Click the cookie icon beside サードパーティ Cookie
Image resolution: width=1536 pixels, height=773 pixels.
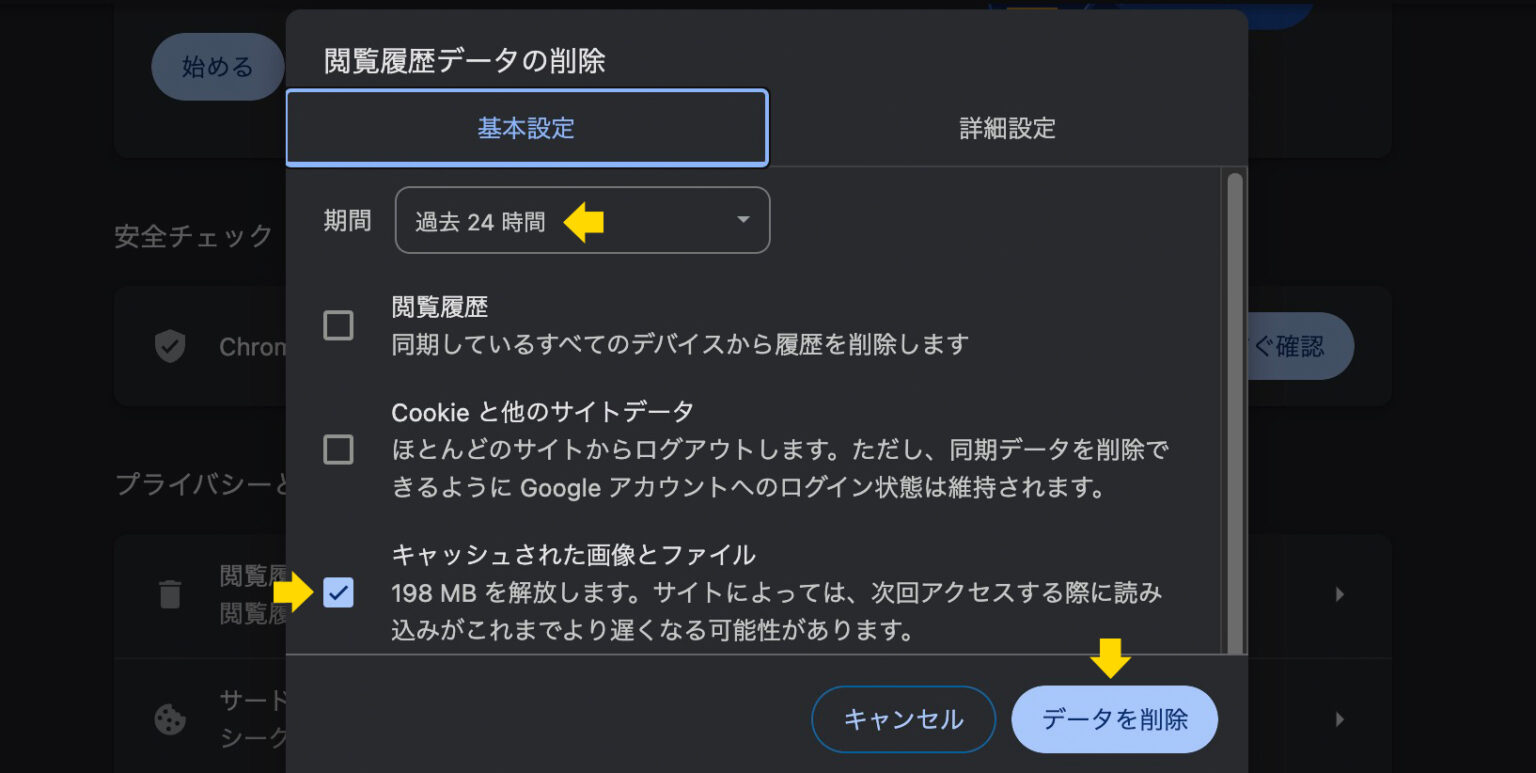[172, 719]
